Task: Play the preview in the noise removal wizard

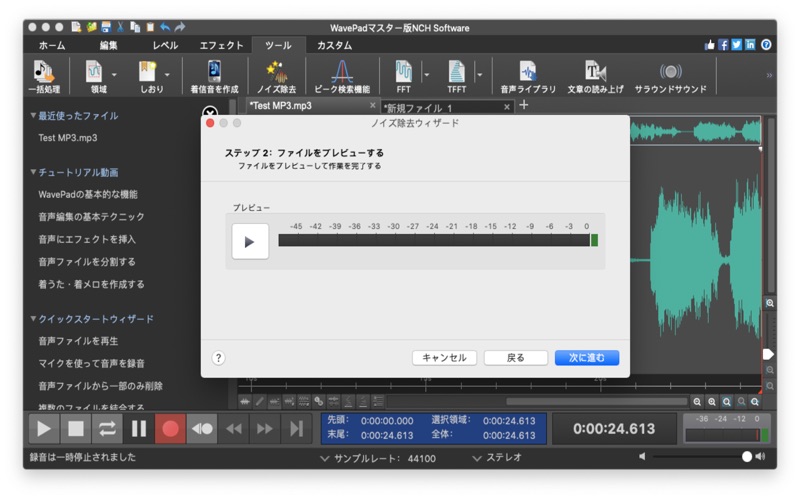Action: [x=250, y=241]
